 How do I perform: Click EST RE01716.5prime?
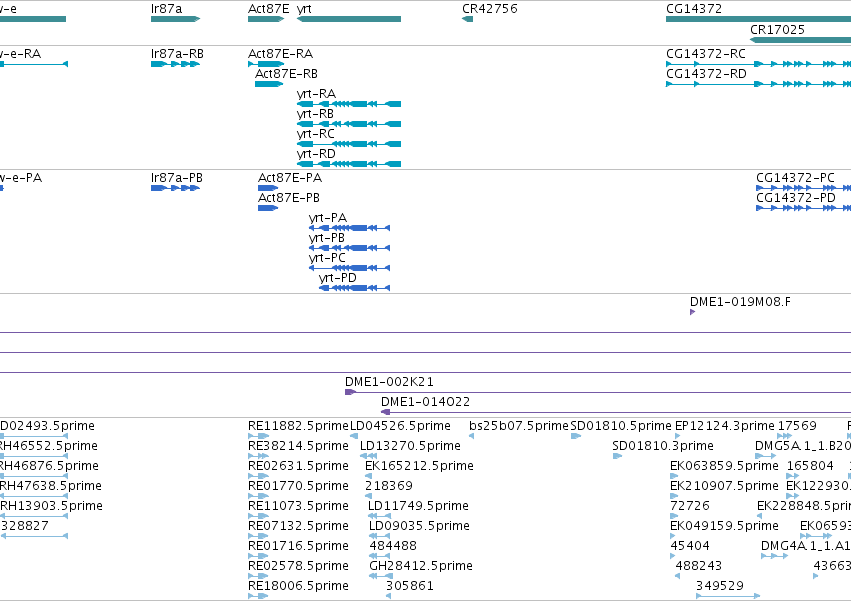point(258,556)
